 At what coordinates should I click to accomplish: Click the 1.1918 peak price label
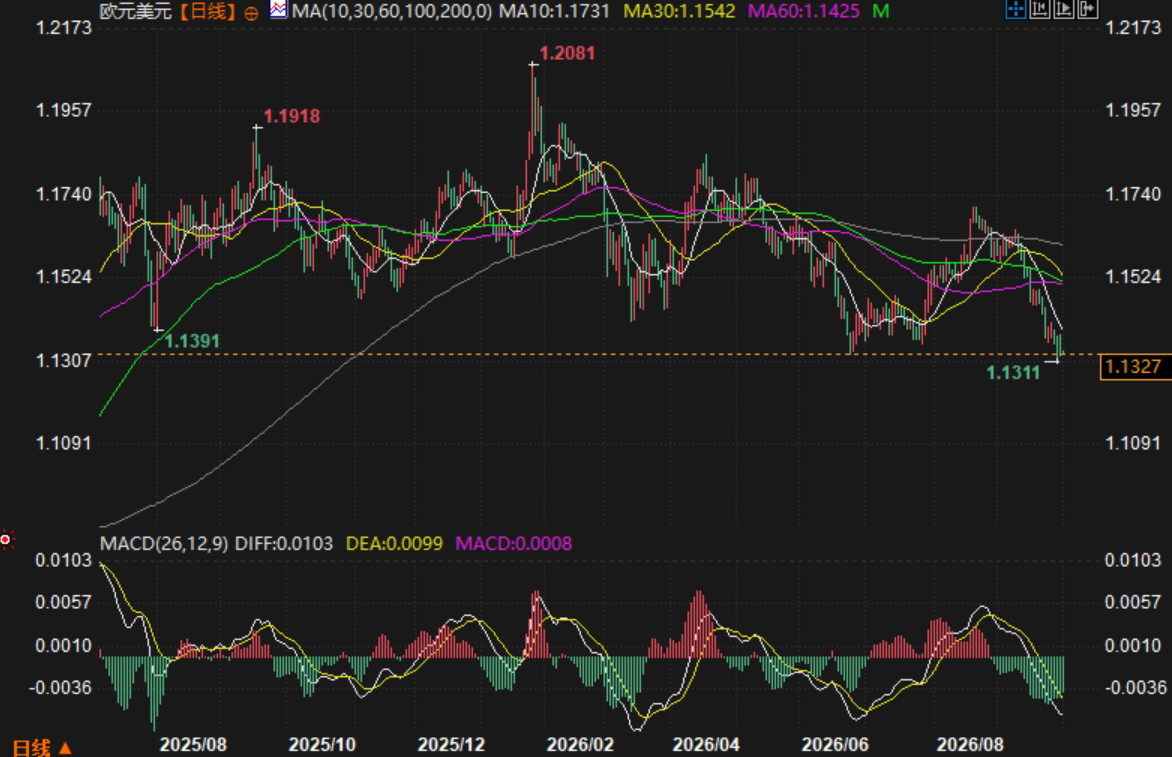(292, 116)
